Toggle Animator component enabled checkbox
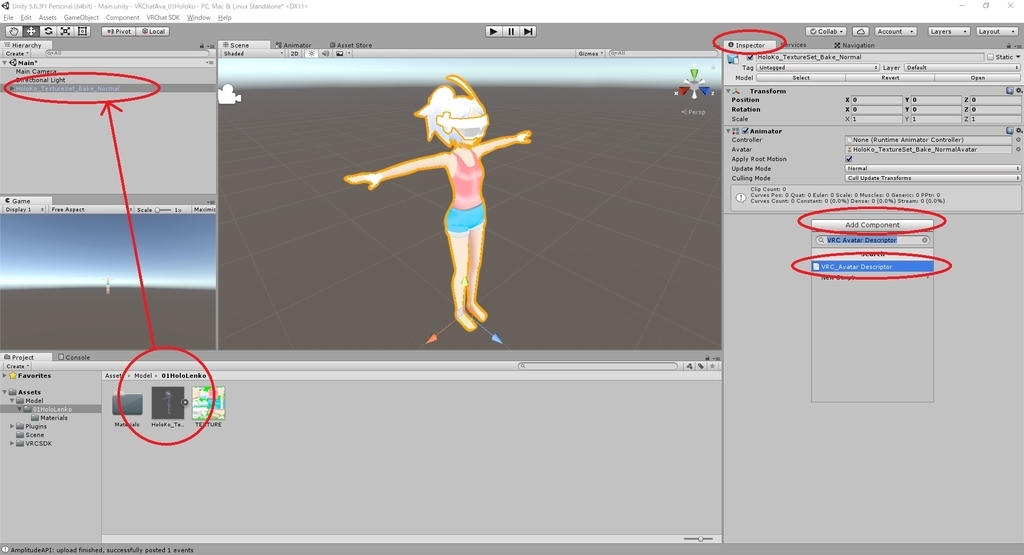 745,131
